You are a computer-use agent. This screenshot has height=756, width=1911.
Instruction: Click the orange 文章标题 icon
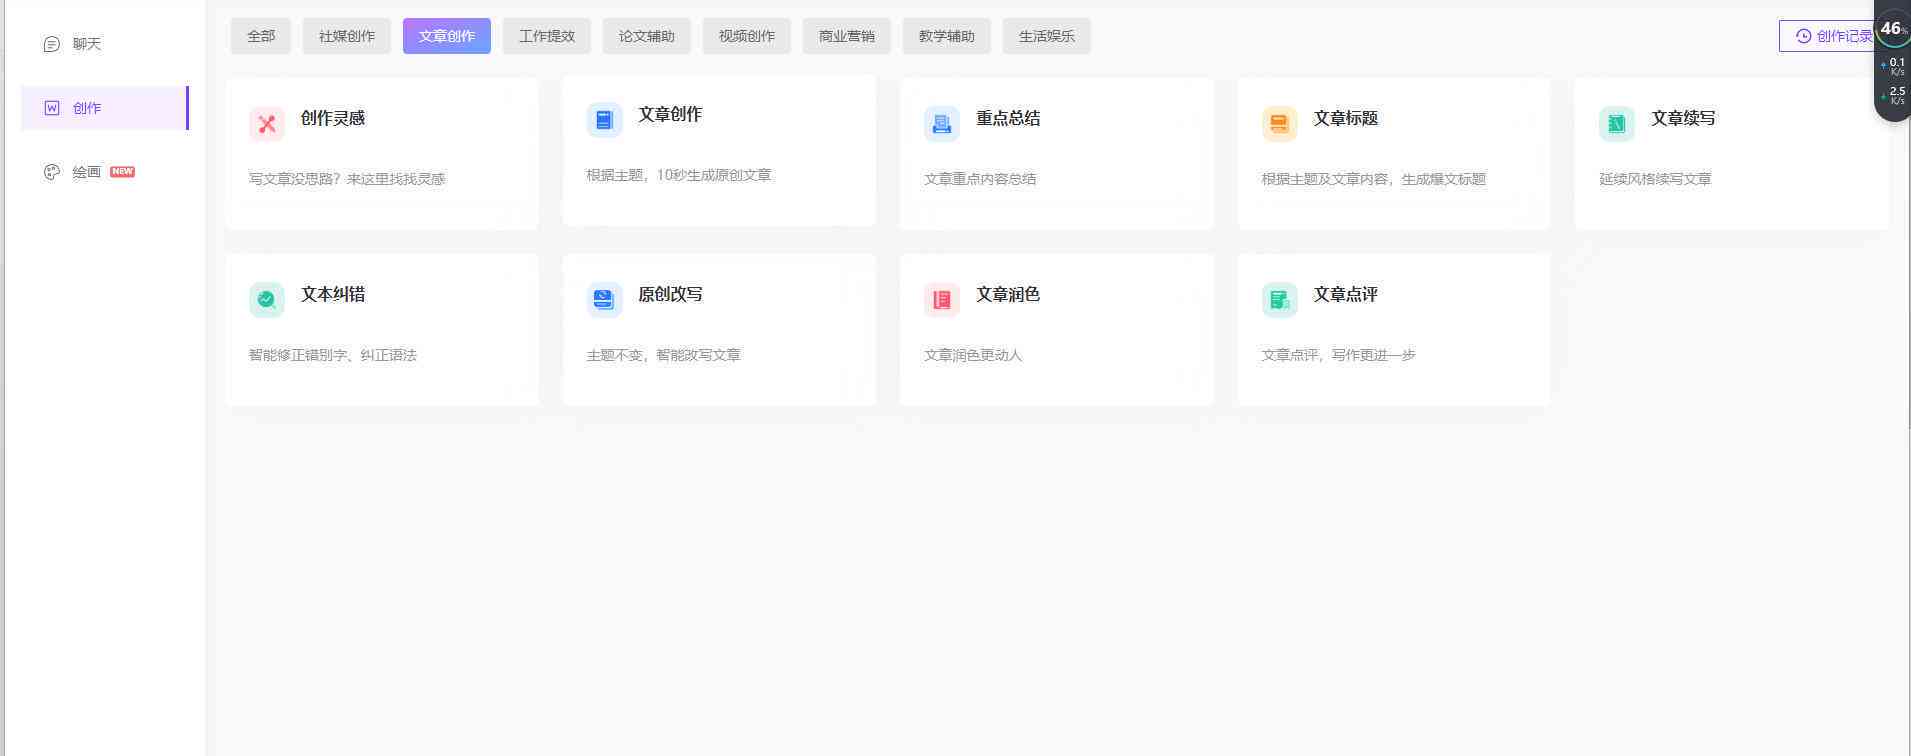pos(1279,124)
